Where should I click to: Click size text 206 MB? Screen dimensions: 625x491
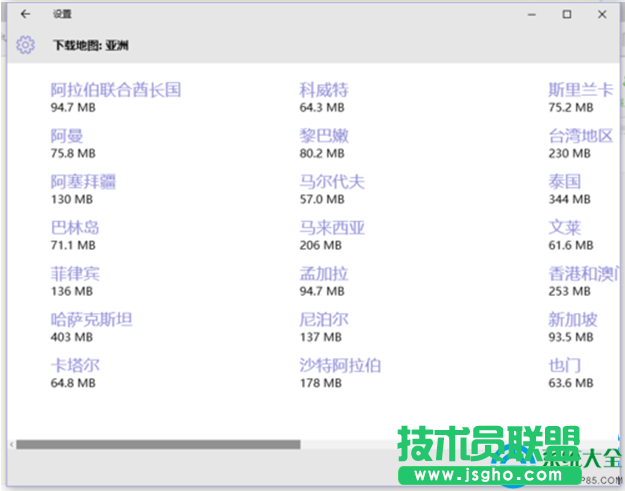coord(320,245)
